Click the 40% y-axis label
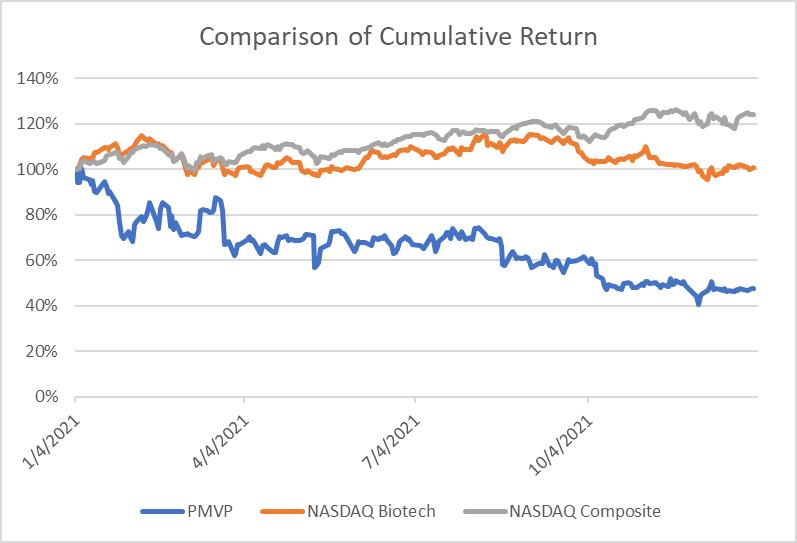The image size is (797, 543). click(42, 306)
